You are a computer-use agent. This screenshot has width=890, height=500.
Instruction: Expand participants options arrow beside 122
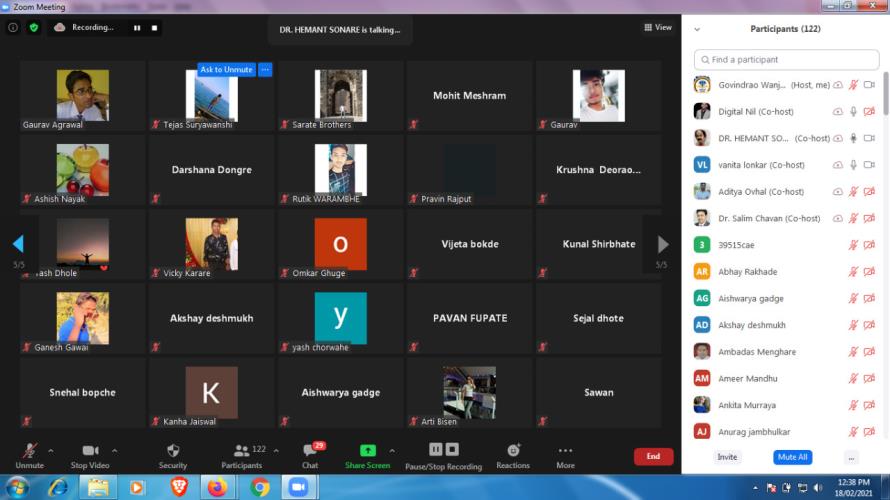(x=276, y=451)
